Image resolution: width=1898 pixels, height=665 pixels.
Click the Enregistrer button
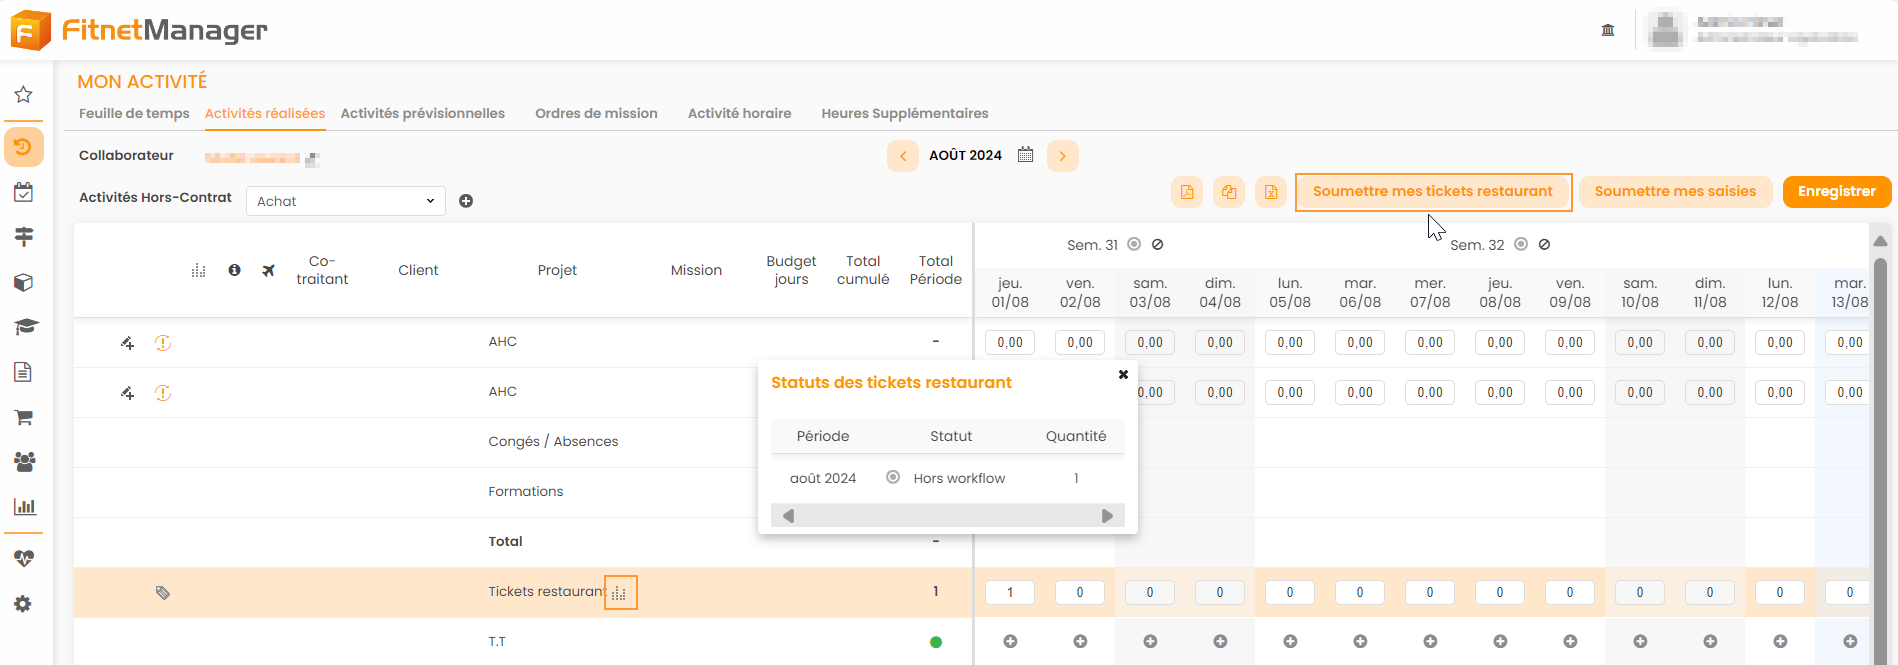[1836, 191]
